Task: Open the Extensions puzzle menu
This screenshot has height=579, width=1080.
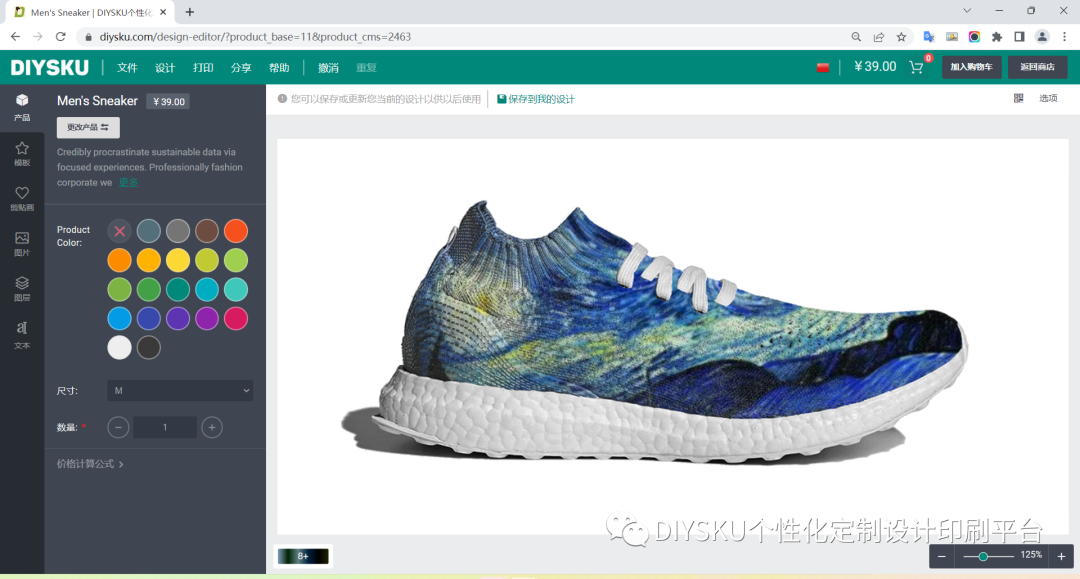Action: coord(997,37)
